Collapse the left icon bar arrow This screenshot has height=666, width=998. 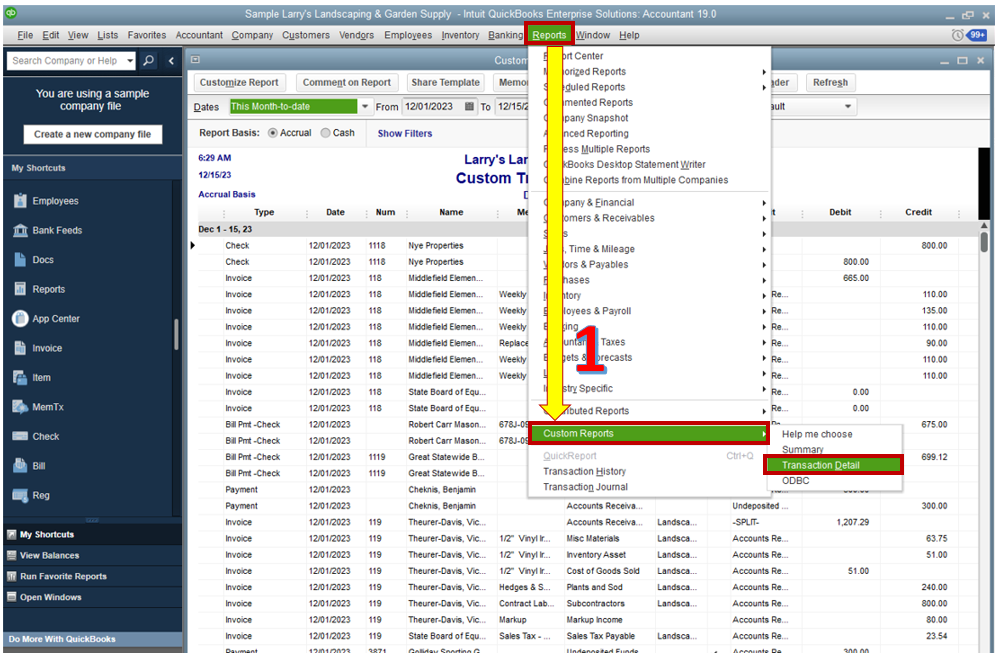171,60
